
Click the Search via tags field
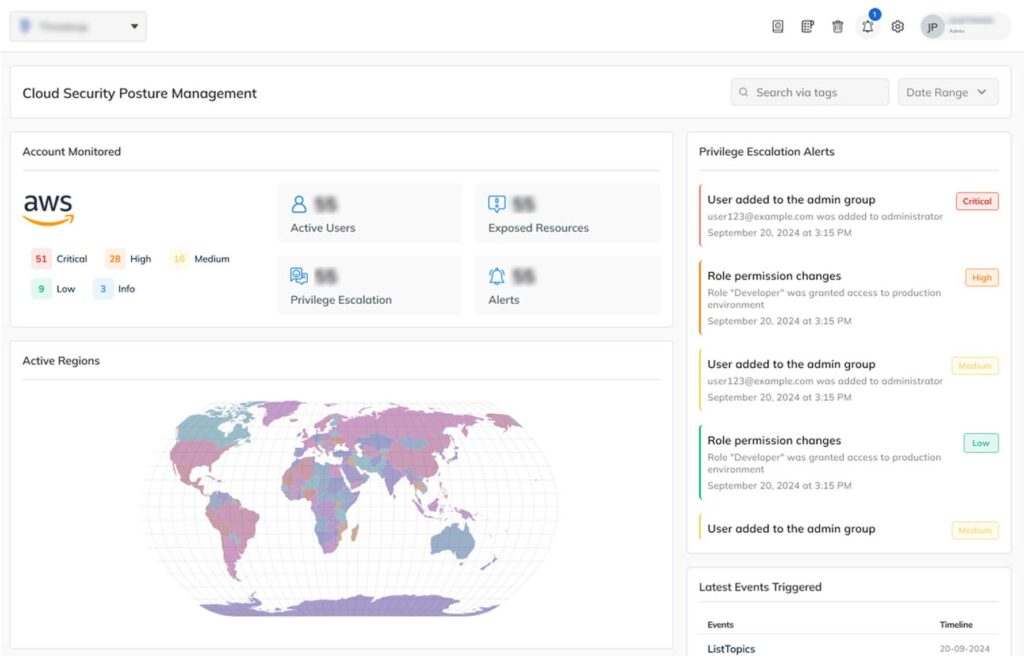[808, 91]
